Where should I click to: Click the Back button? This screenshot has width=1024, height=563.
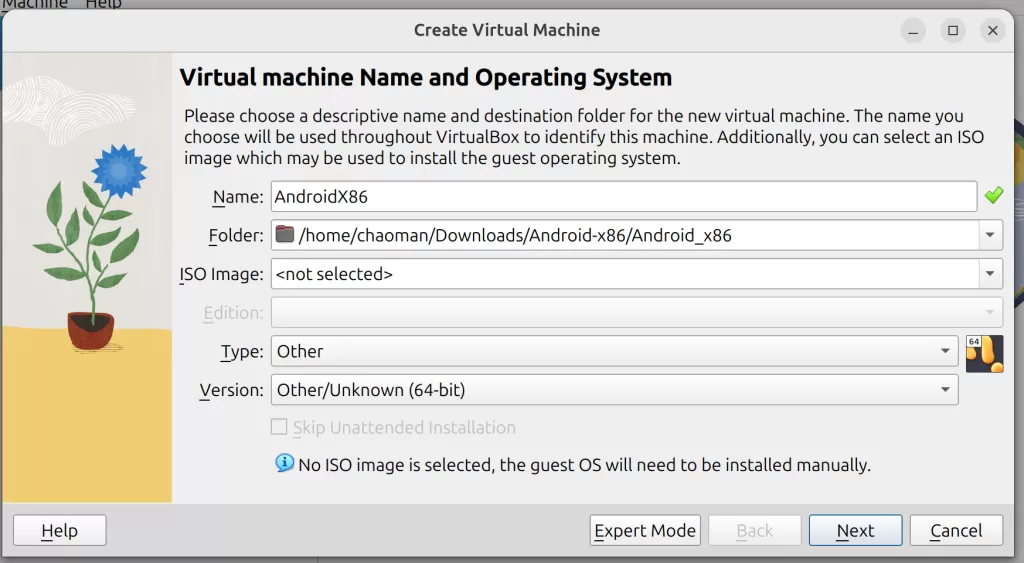coord(755,531)
